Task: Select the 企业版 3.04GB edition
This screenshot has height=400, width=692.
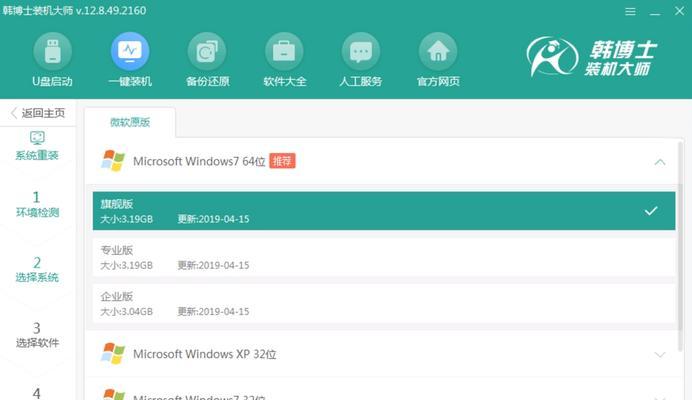Action: (x=384, y=303)
